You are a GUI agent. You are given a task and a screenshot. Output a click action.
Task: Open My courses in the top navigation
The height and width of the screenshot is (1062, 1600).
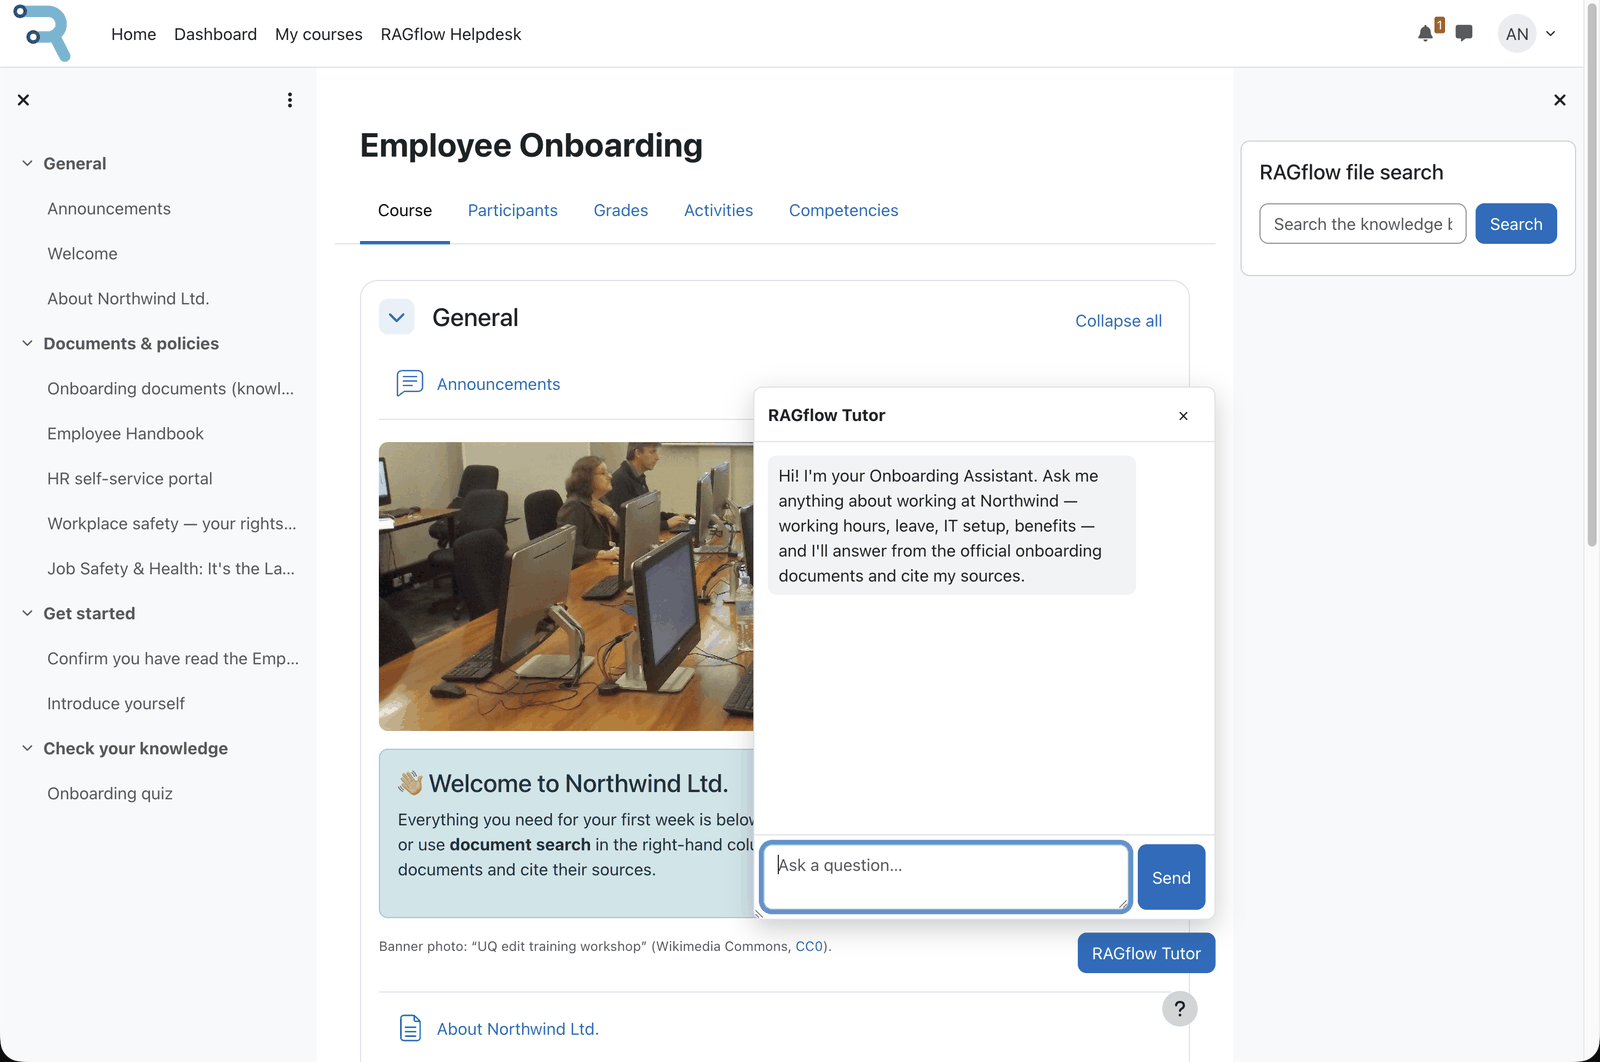click(x=319, y=34)
